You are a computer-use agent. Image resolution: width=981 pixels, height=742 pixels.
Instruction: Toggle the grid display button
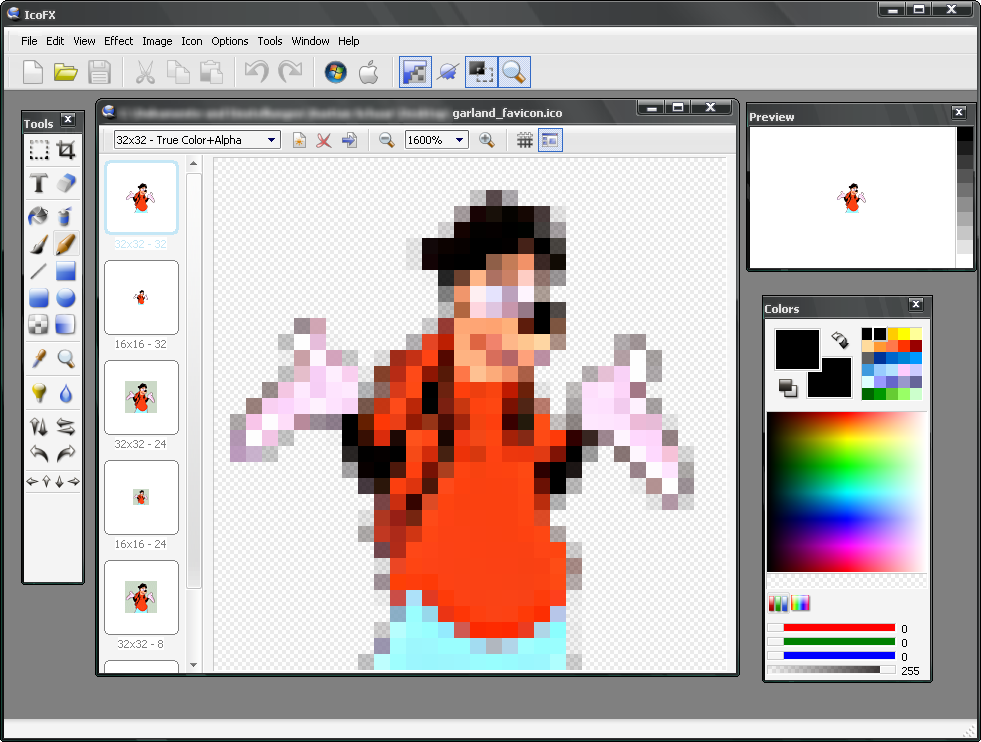point(524,140)
